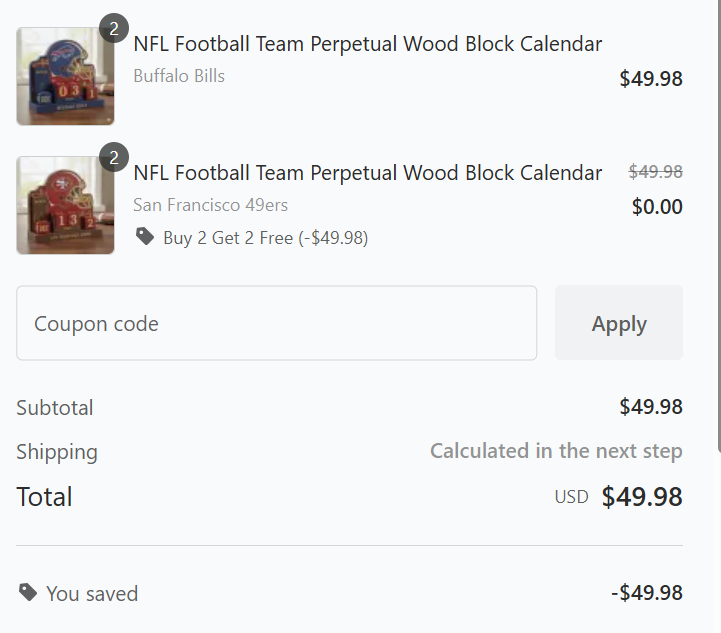721x633 pixels.
Task: Click quantity badge on San Francisco 49ers thumbnail
Action: click(114, 157)
